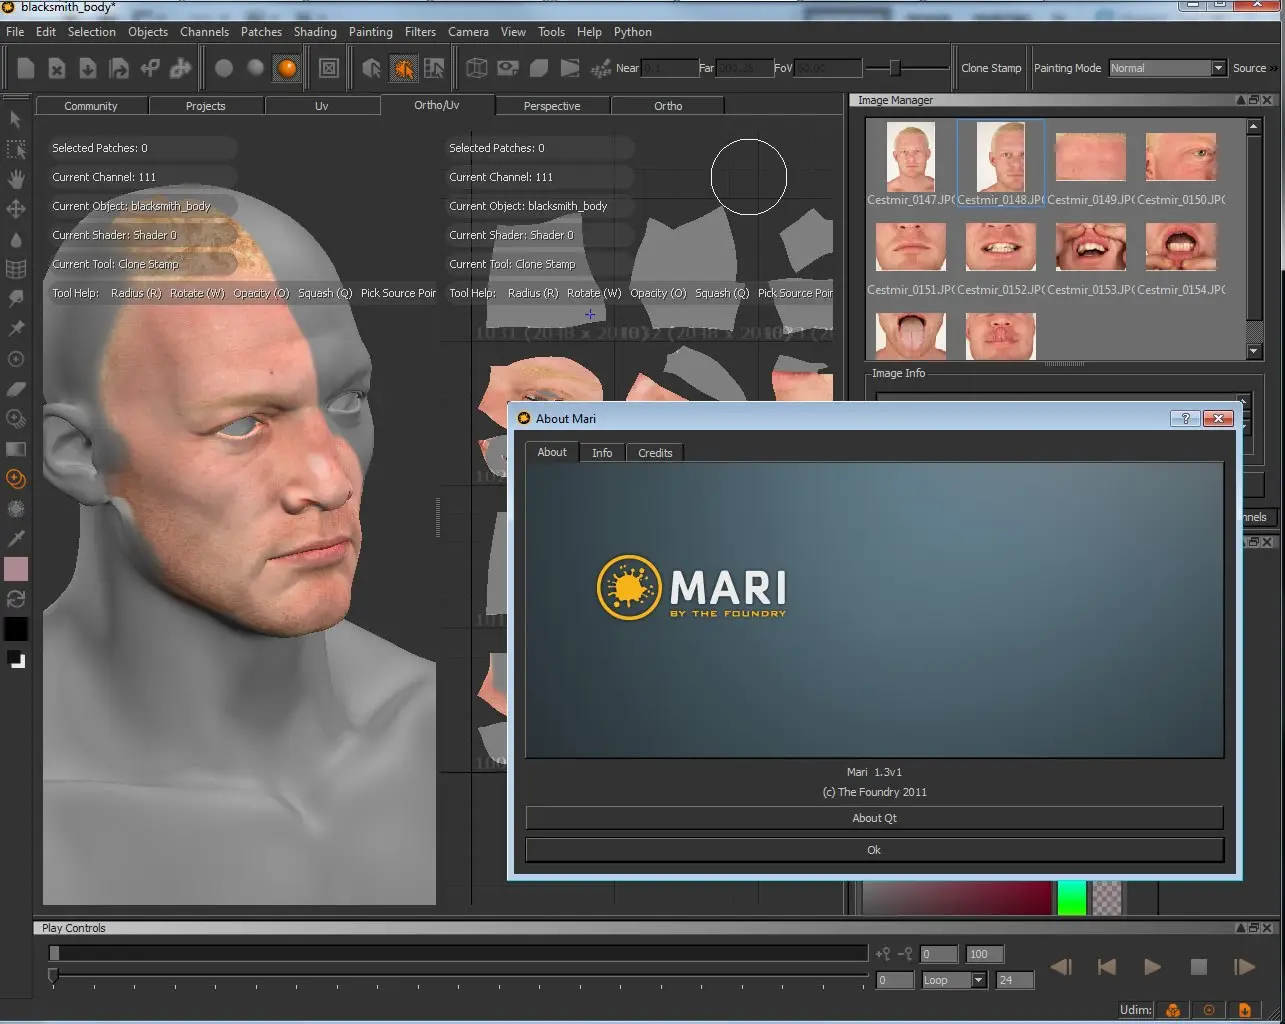Select flat lighting sphere icon
The image size is (1285, 1024).
point(224,68)
